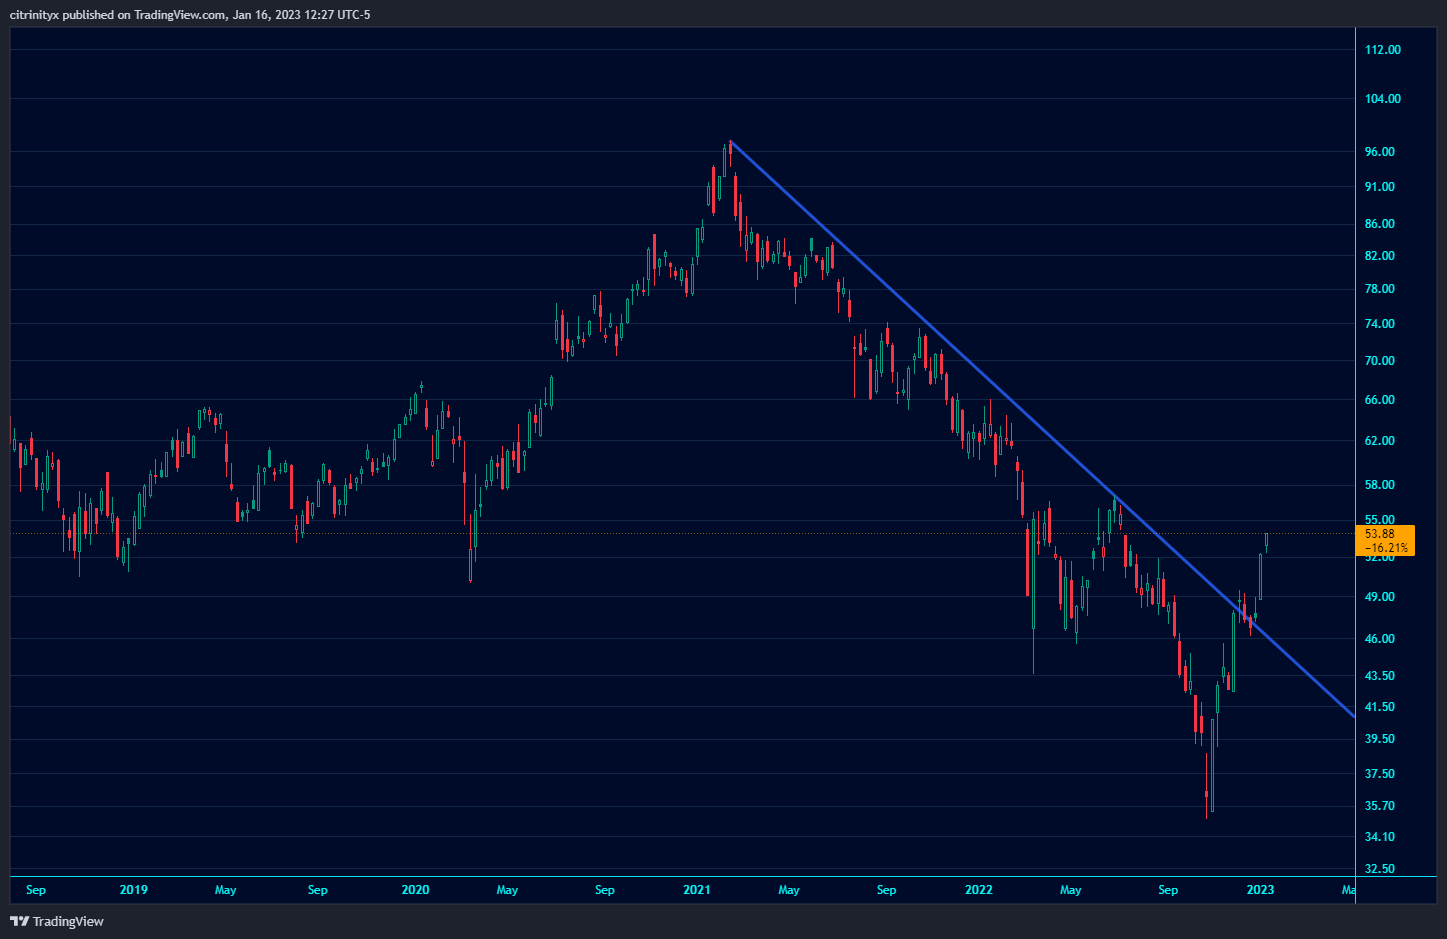
Task: Click the 2019 time axis label
Action: coord(133,890)
